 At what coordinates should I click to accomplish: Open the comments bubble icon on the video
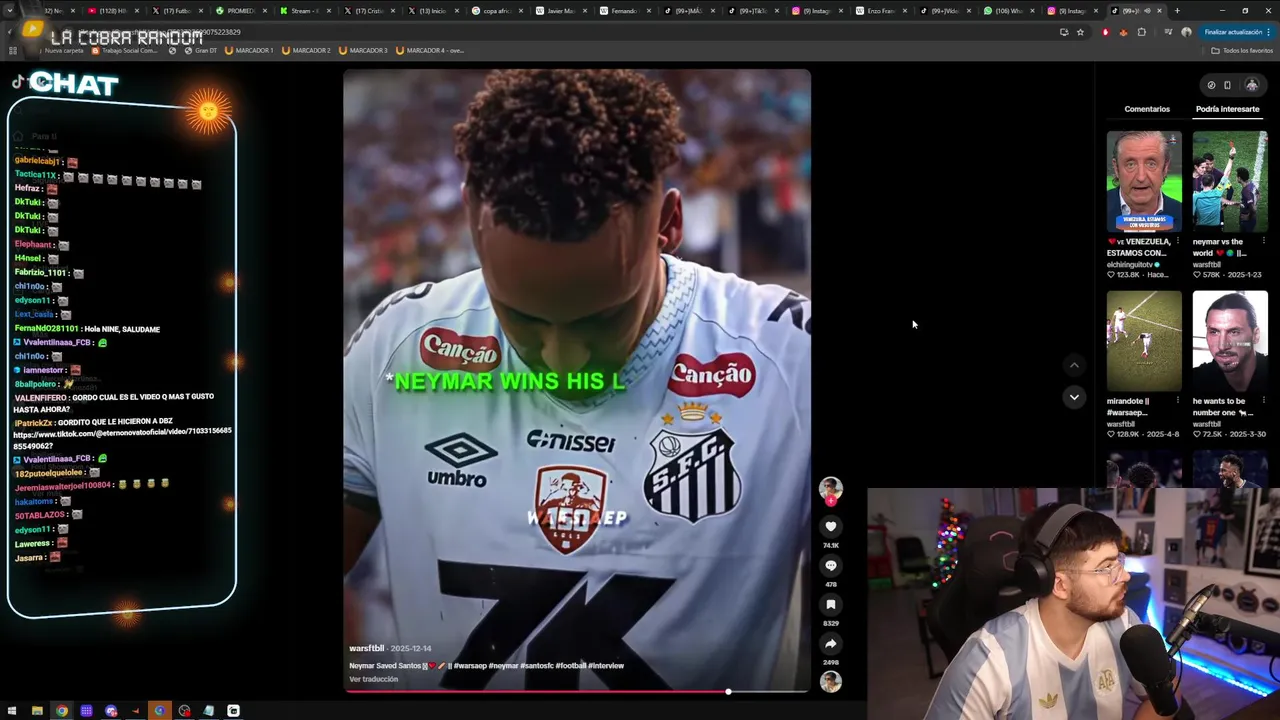pyautogui.click(x=830, y=565)
